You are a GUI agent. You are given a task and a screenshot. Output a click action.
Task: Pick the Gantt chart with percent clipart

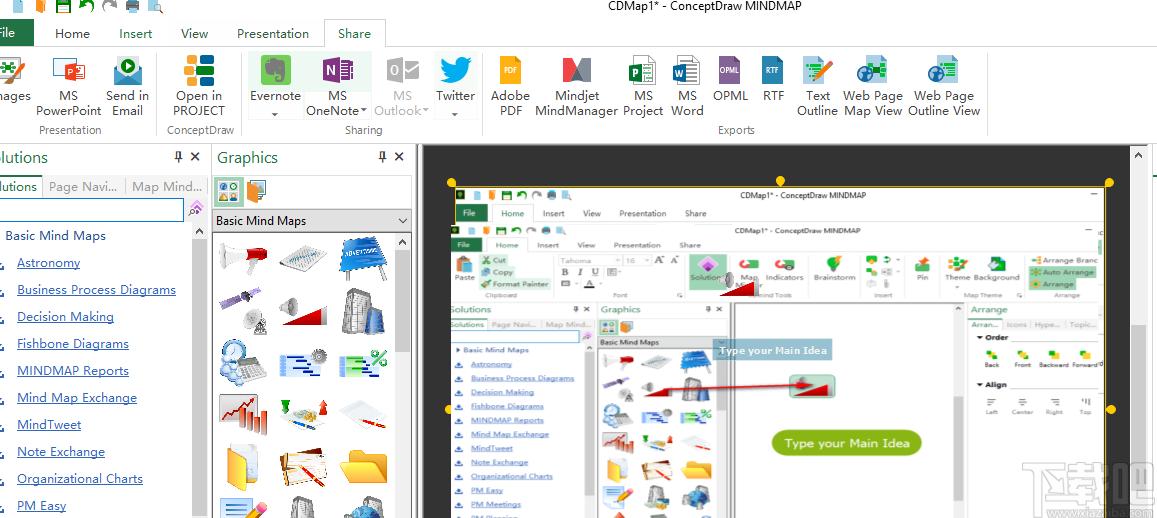(x=364, y=363)
